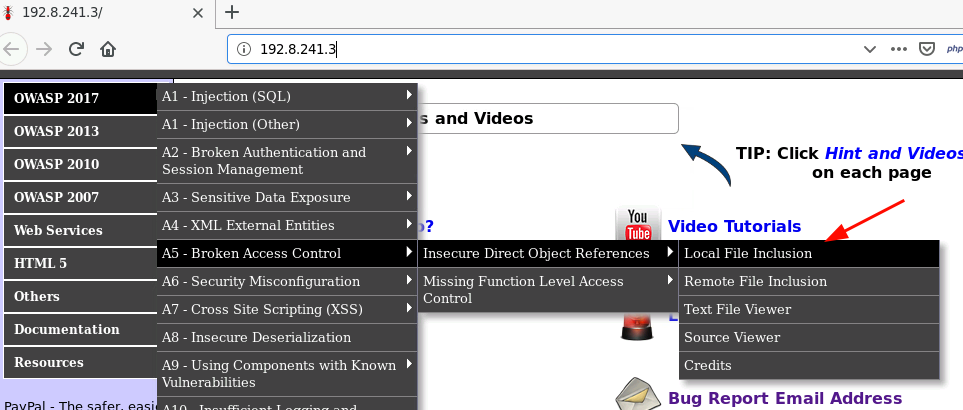Open the Documentation menu
Viewport: 963px width, 410px height.
pyautogui.click(x=80, y=330)
